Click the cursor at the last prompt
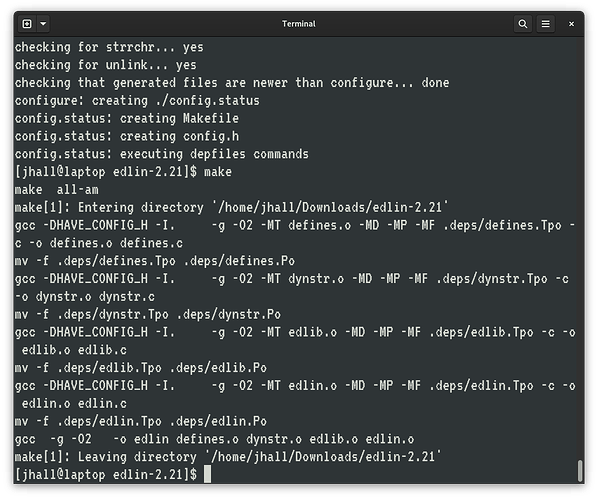This screenshot has width=598, height=499. click(x=207, y=474)
